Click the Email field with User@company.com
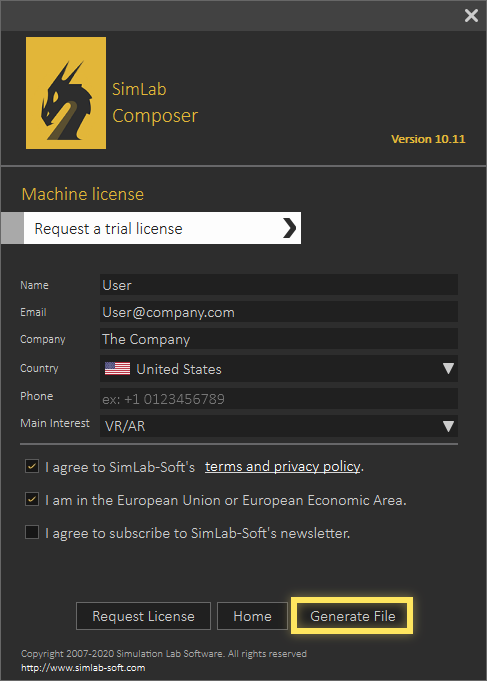The height and width of the screenshot is (681, 487). tap(279, 312)
